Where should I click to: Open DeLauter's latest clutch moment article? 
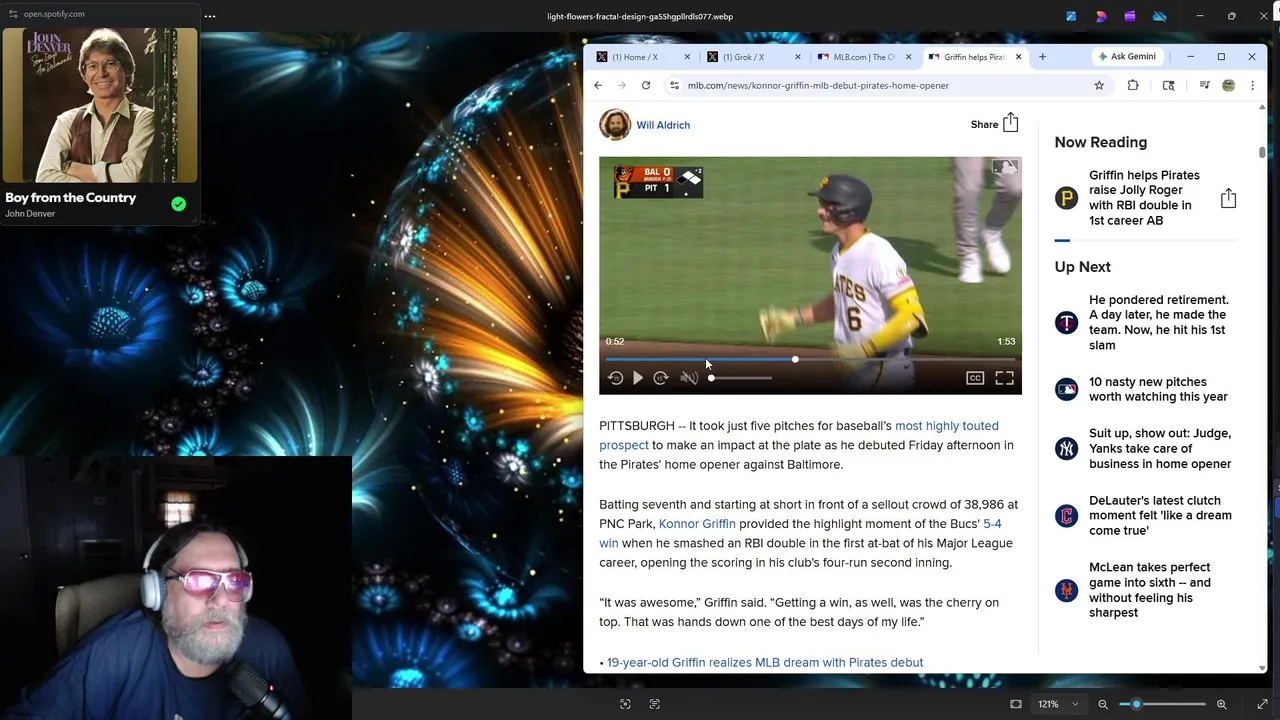(x=1160, y=515)
